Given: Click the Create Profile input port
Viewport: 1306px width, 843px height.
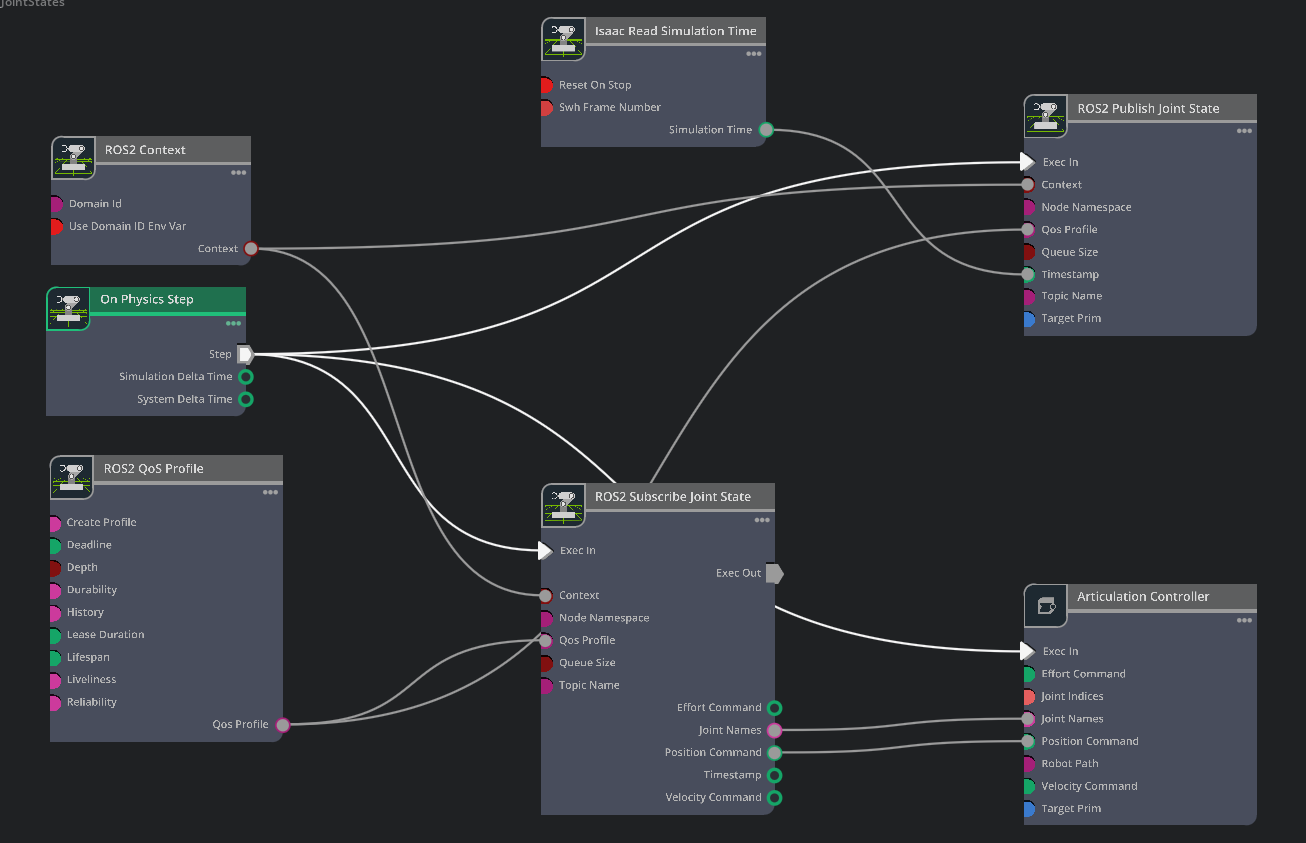Looking at the screenshot, I should (56, 523).
